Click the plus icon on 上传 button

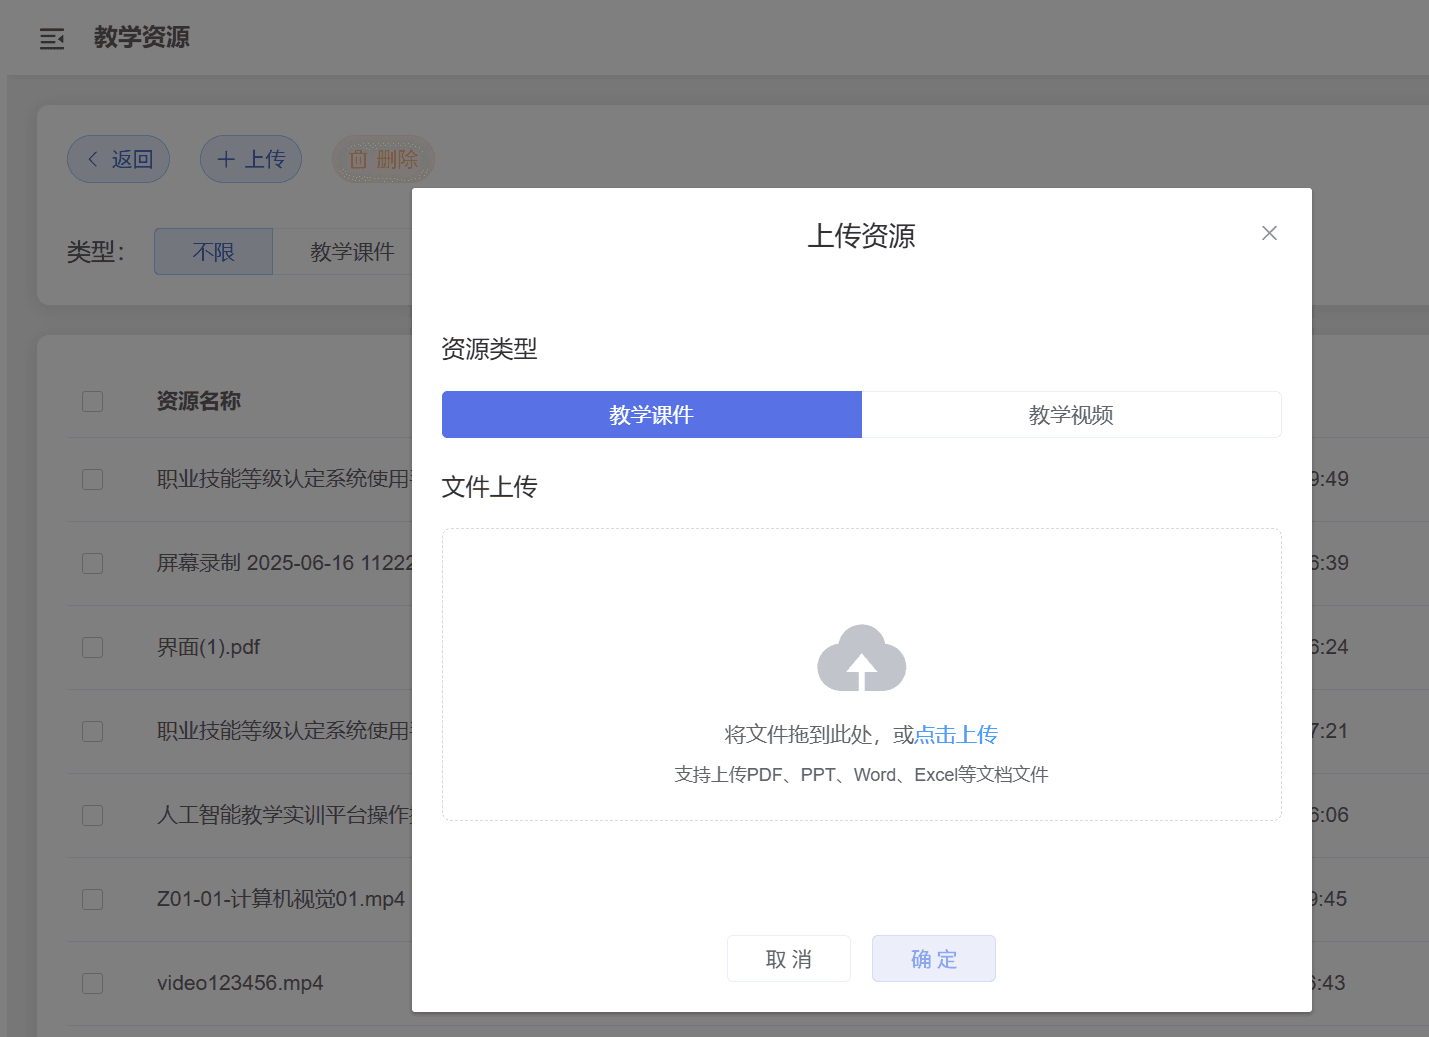pos(226,159)
